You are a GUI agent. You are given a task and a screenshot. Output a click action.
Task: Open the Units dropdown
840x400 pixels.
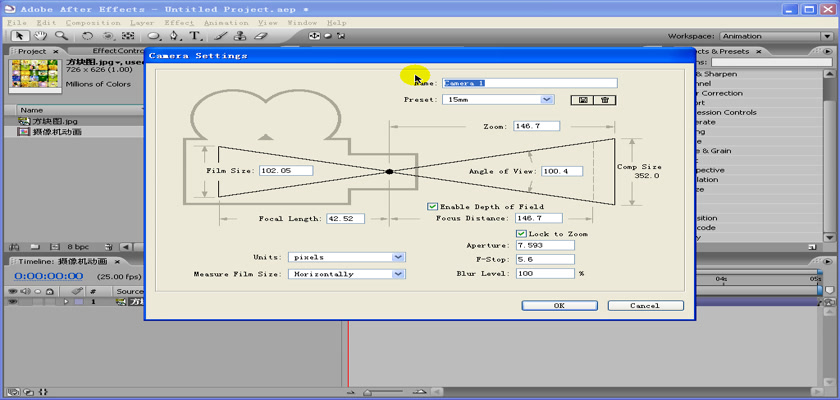click(347, 257)
